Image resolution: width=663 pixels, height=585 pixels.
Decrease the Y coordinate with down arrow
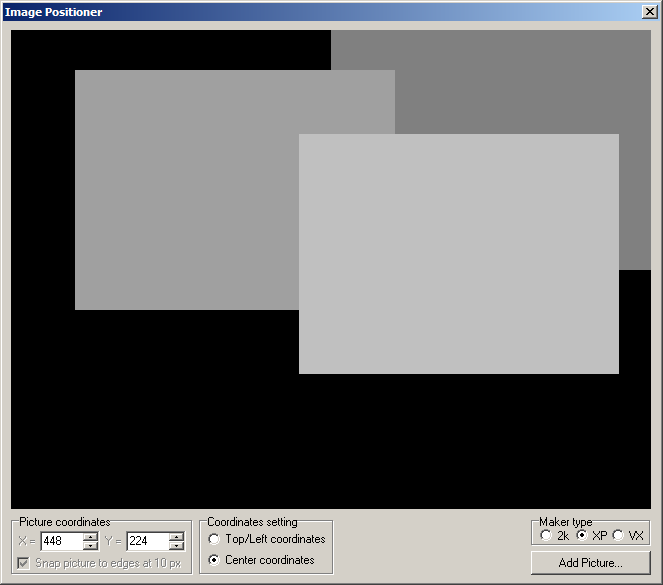pyautogui.click(x=177, y=546)
